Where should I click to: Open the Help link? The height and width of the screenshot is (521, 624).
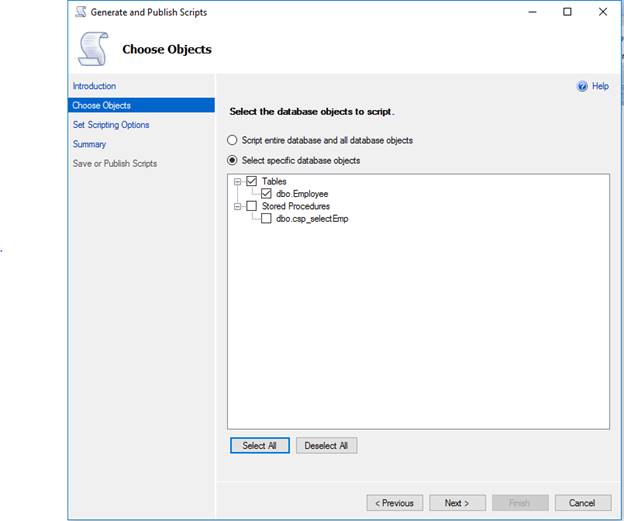[x=600, y=86]
